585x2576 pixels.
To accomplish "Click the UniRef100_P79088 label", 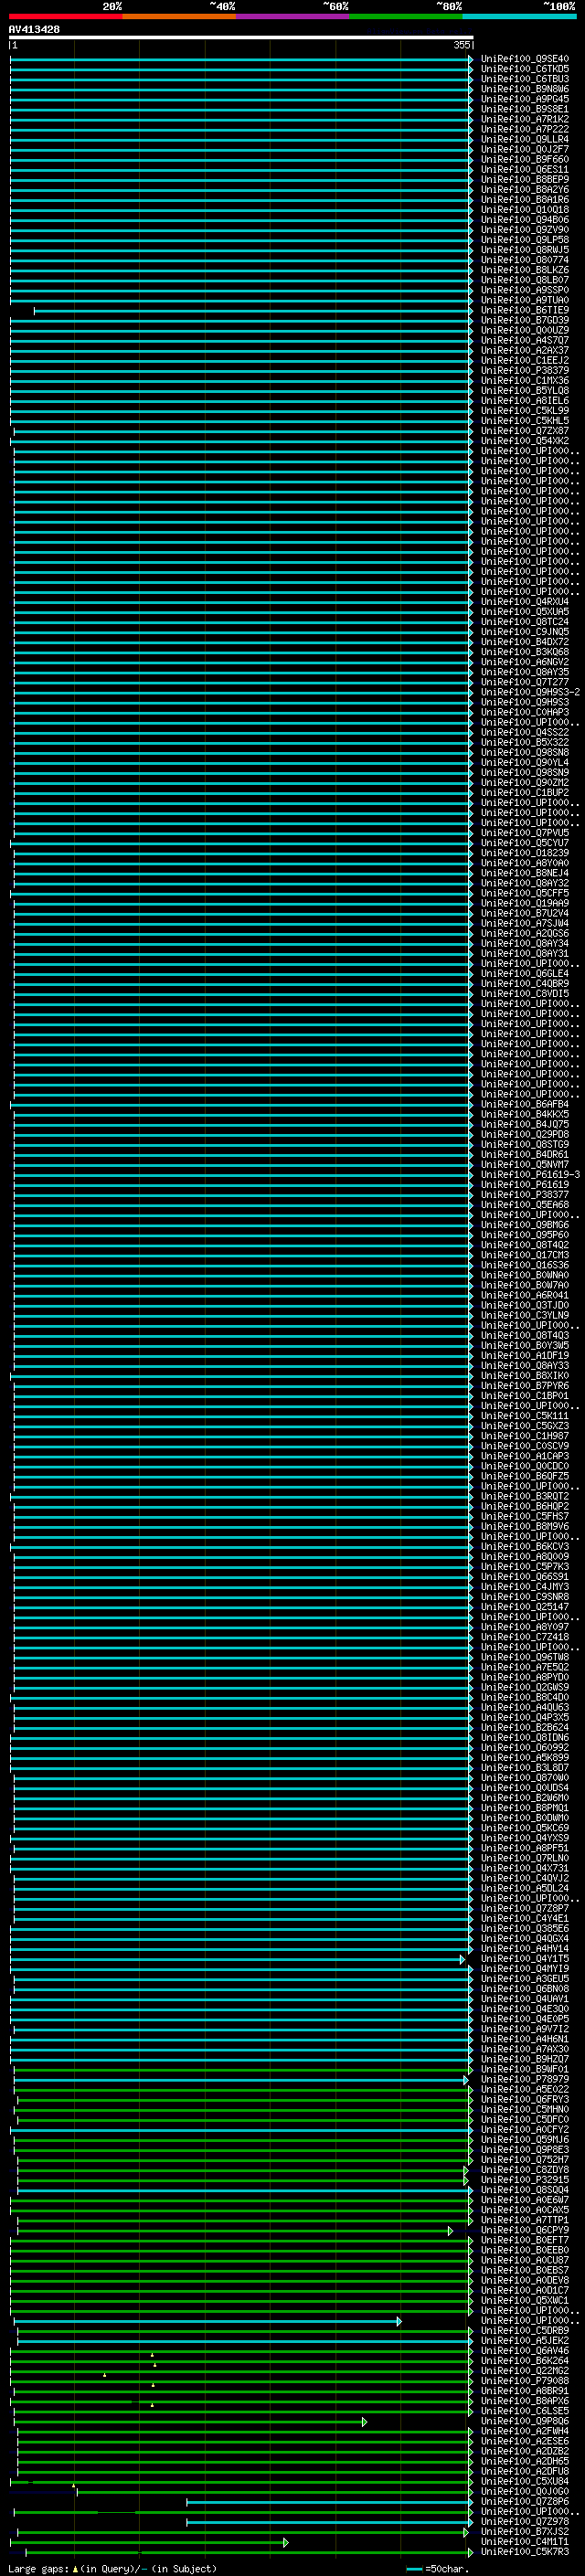I will tap(525, 2380).
